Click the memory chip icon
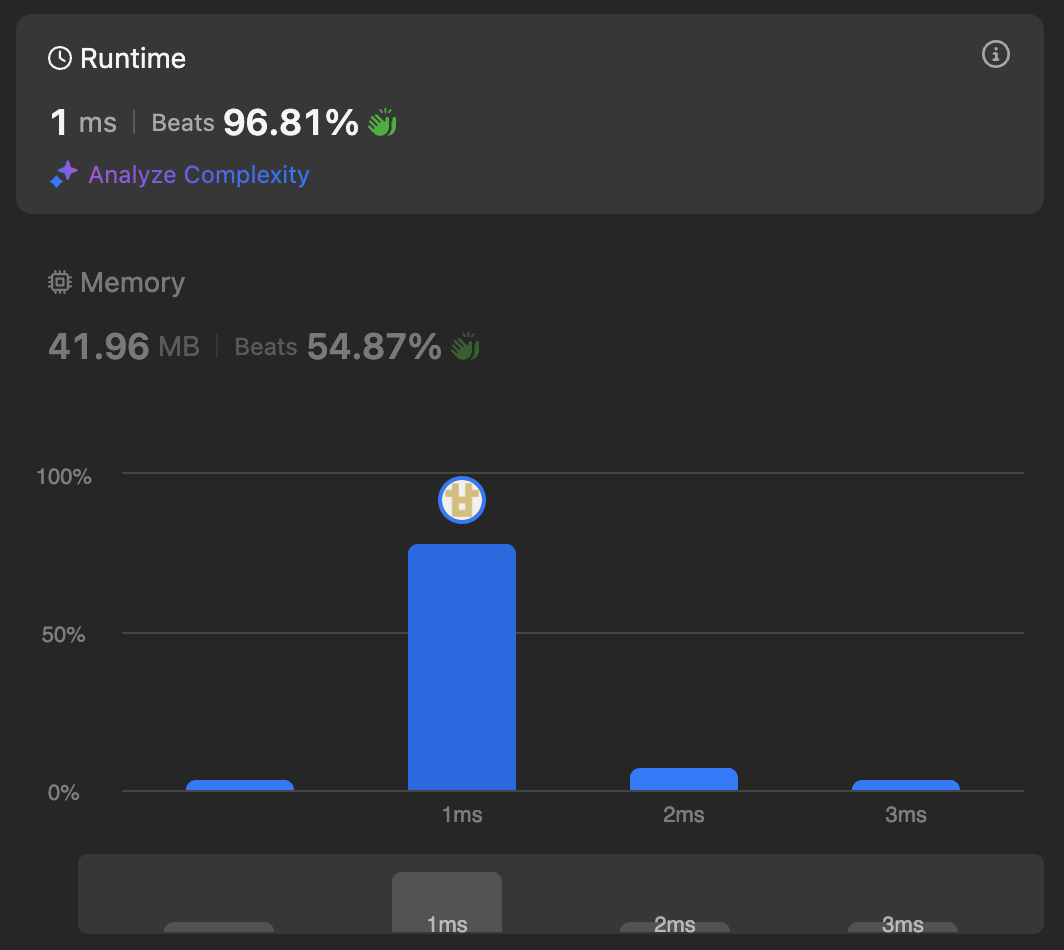This screenshot has height=950, width=1064. point(60,282)
